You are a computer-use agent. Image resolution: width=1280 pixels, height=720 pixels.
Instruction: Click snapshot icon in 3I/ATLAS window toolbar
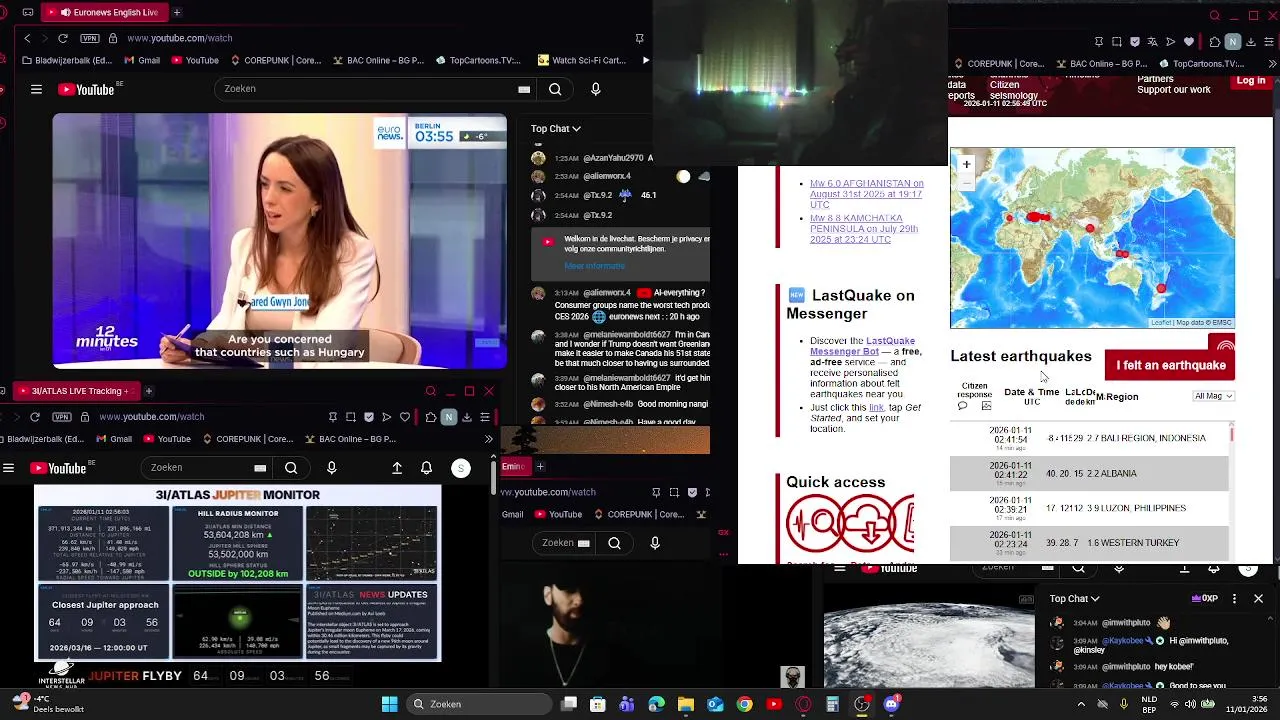coord(351,417)
